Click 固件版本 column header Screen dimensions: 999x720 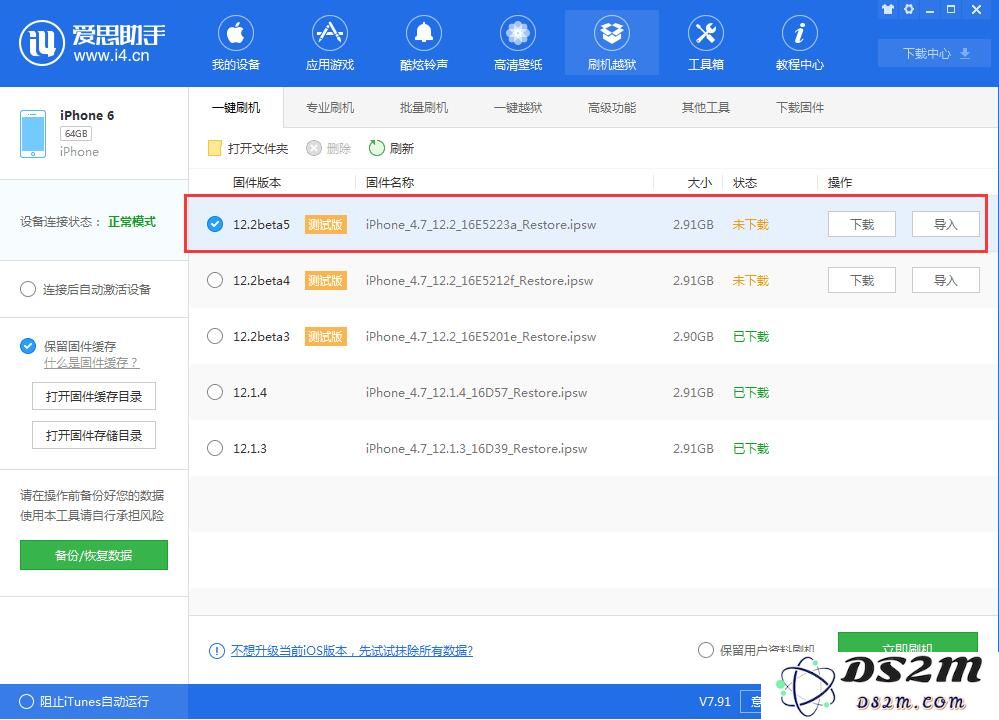point(257,183)
